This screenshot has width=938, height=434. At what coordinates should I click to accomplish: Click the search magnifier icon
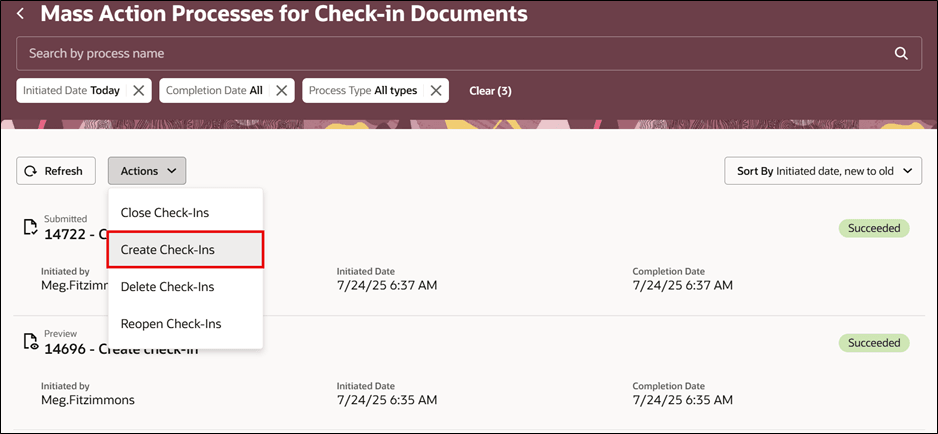click(x=901, y=53)
